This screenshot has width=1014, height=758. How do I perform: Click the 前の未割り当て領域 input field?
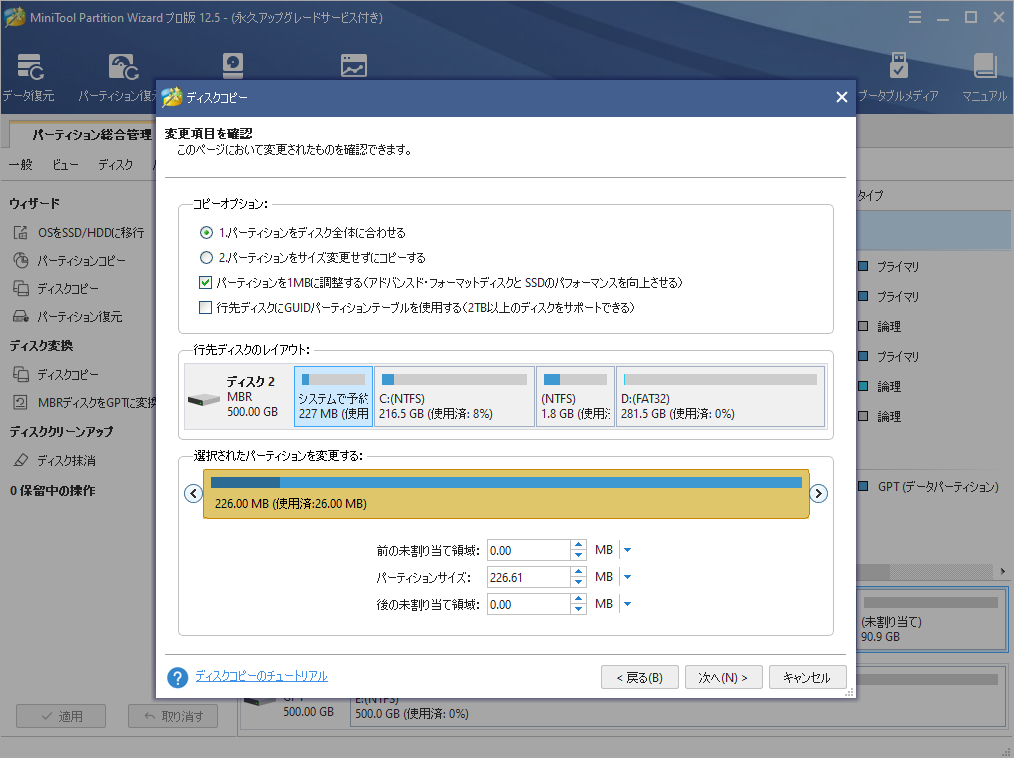528,550
